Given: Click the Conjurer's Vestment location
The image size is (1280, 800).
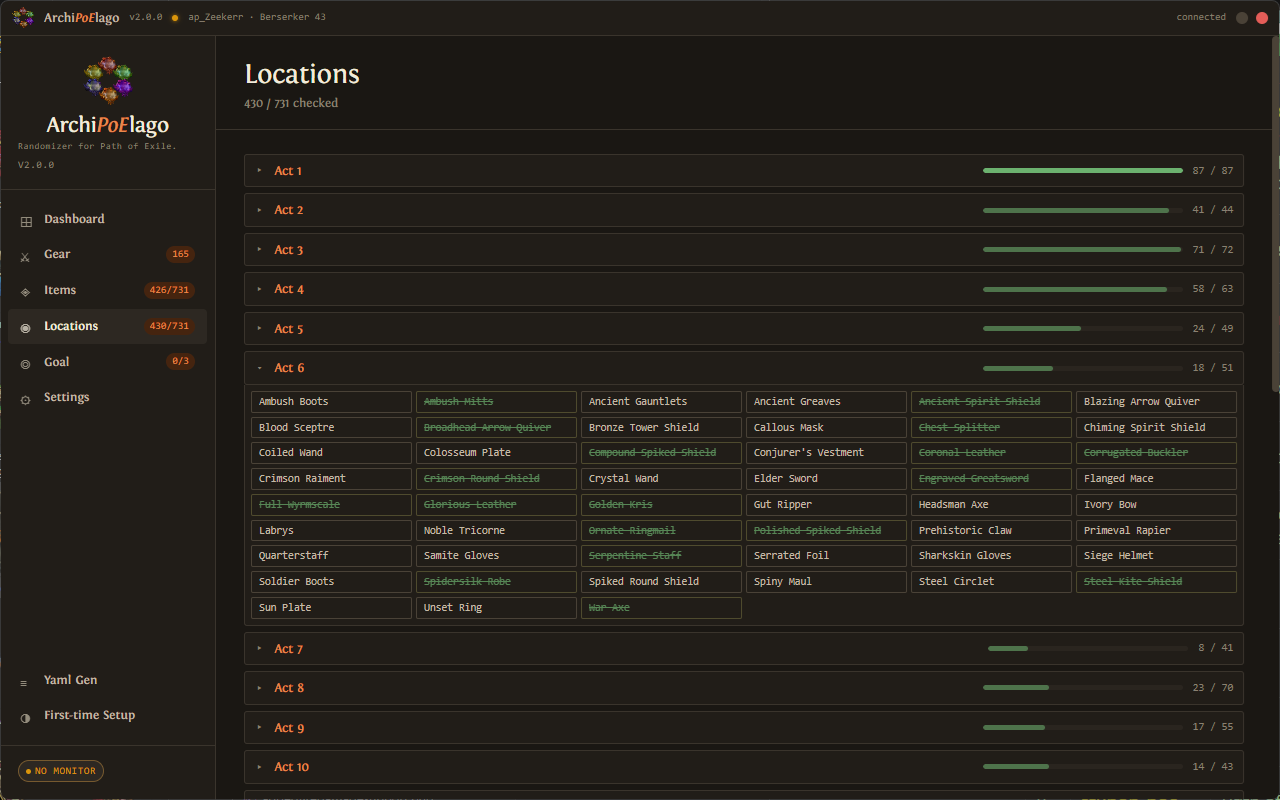Looking at the screenshot, I should (x=826, y=453).
